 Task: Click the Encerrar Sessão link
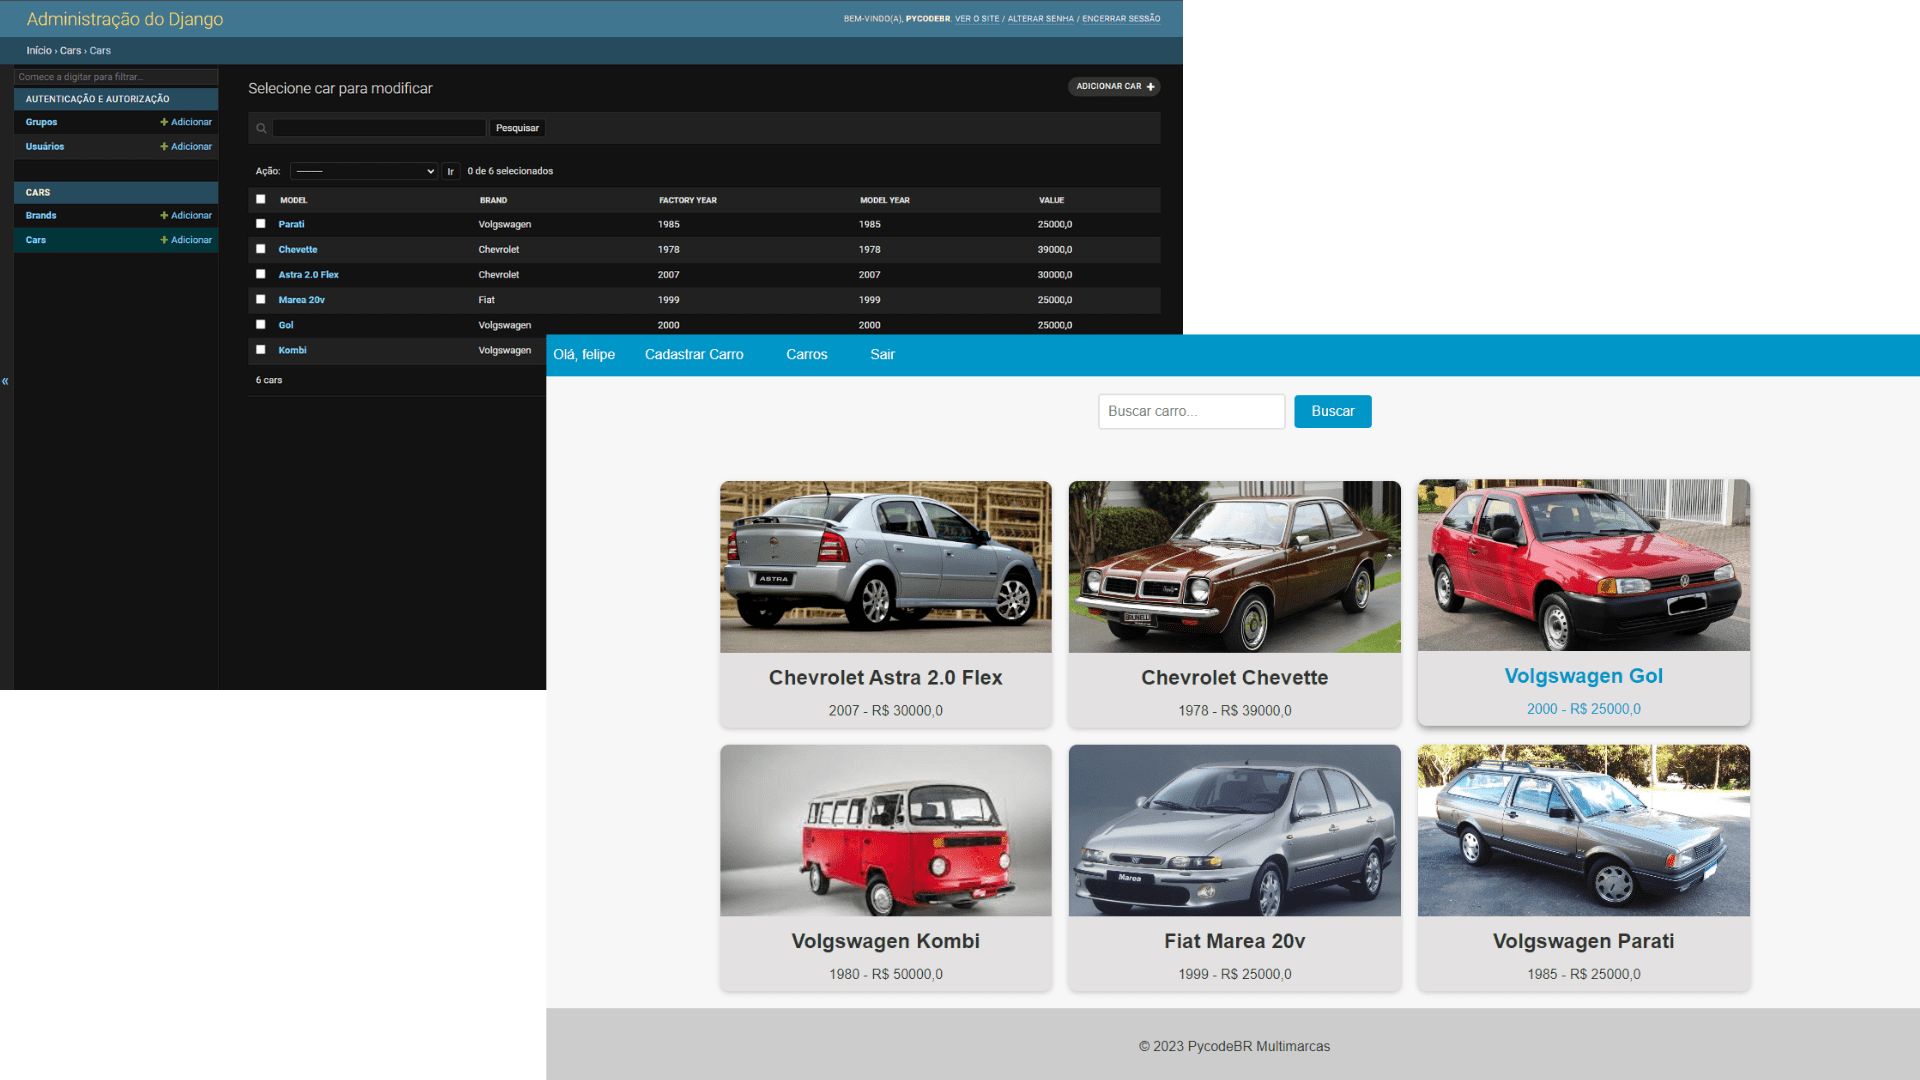pos(1121,19)
